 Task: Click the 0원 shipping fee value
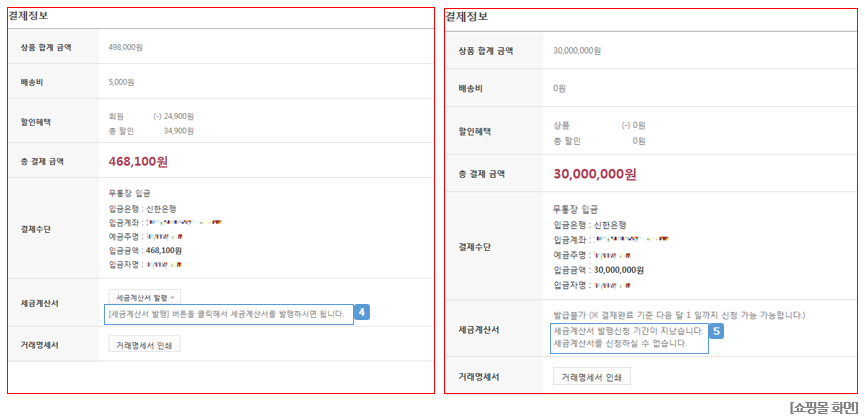[560, 88]
